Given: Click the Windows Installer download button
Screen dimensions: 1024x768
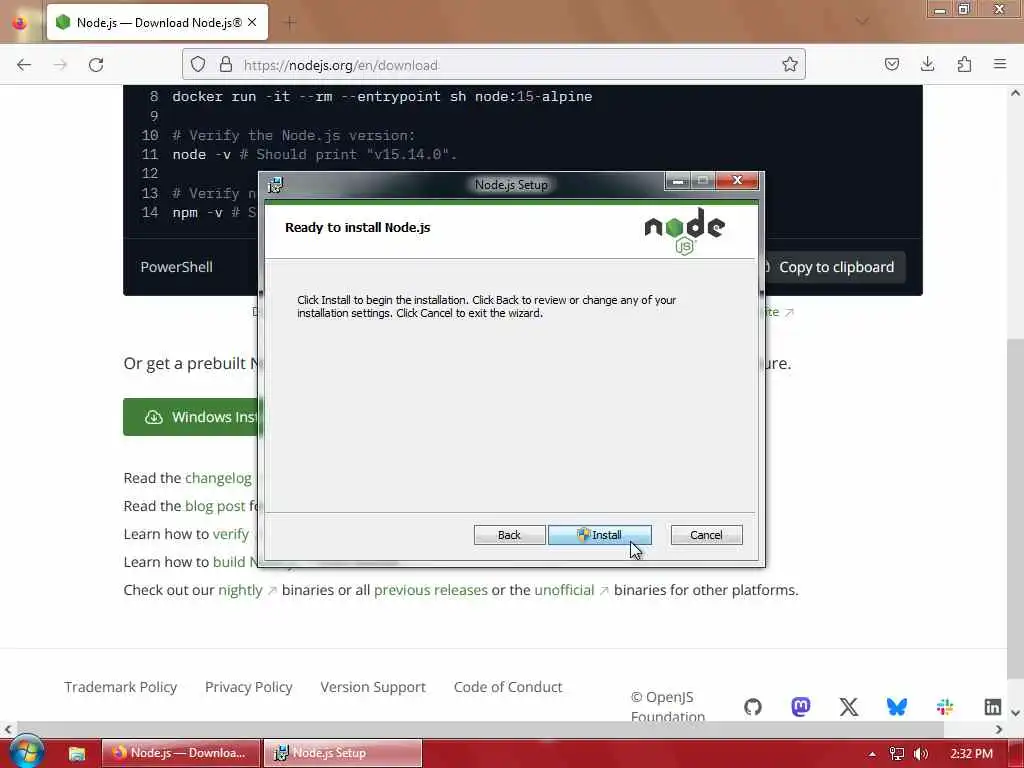Looking at the screenshot, I should (x=193, y=417).
